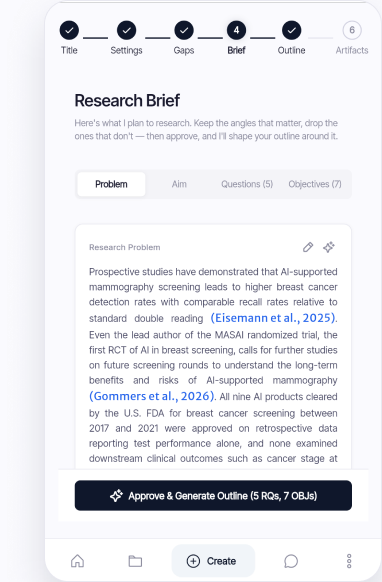The width and height of the screenshot is (382, 582).
Task: Tap the Create button
Action: click(213, 561)
